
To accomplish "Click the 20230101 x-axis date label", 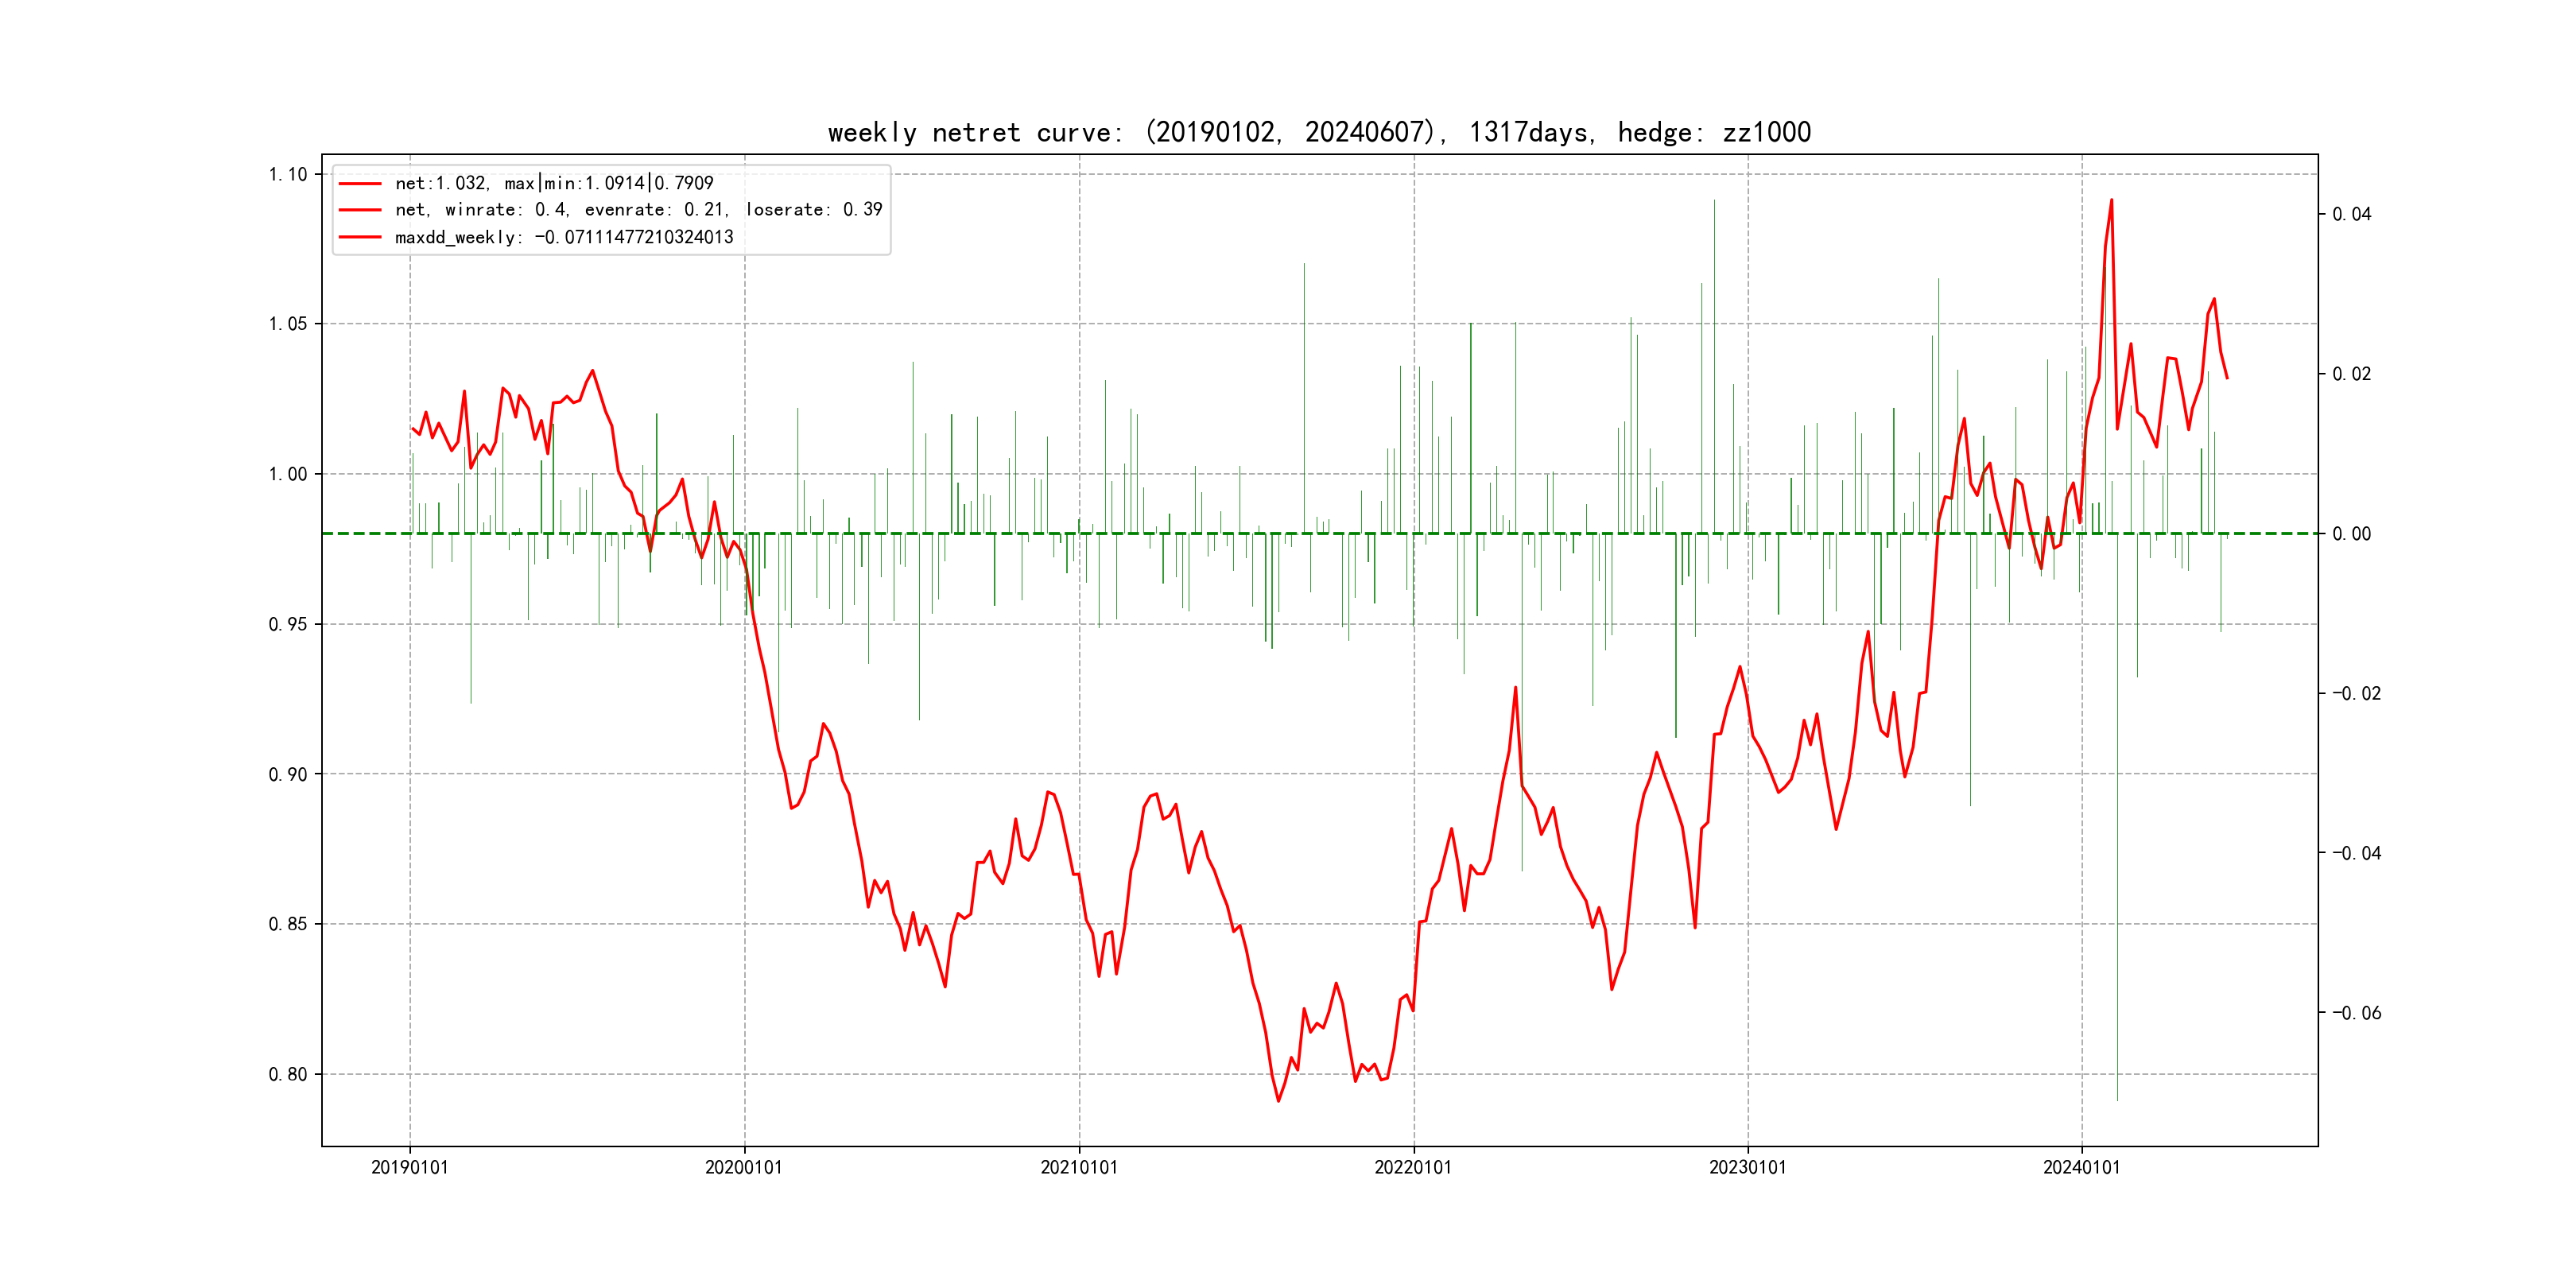I will point(1747,1167).
